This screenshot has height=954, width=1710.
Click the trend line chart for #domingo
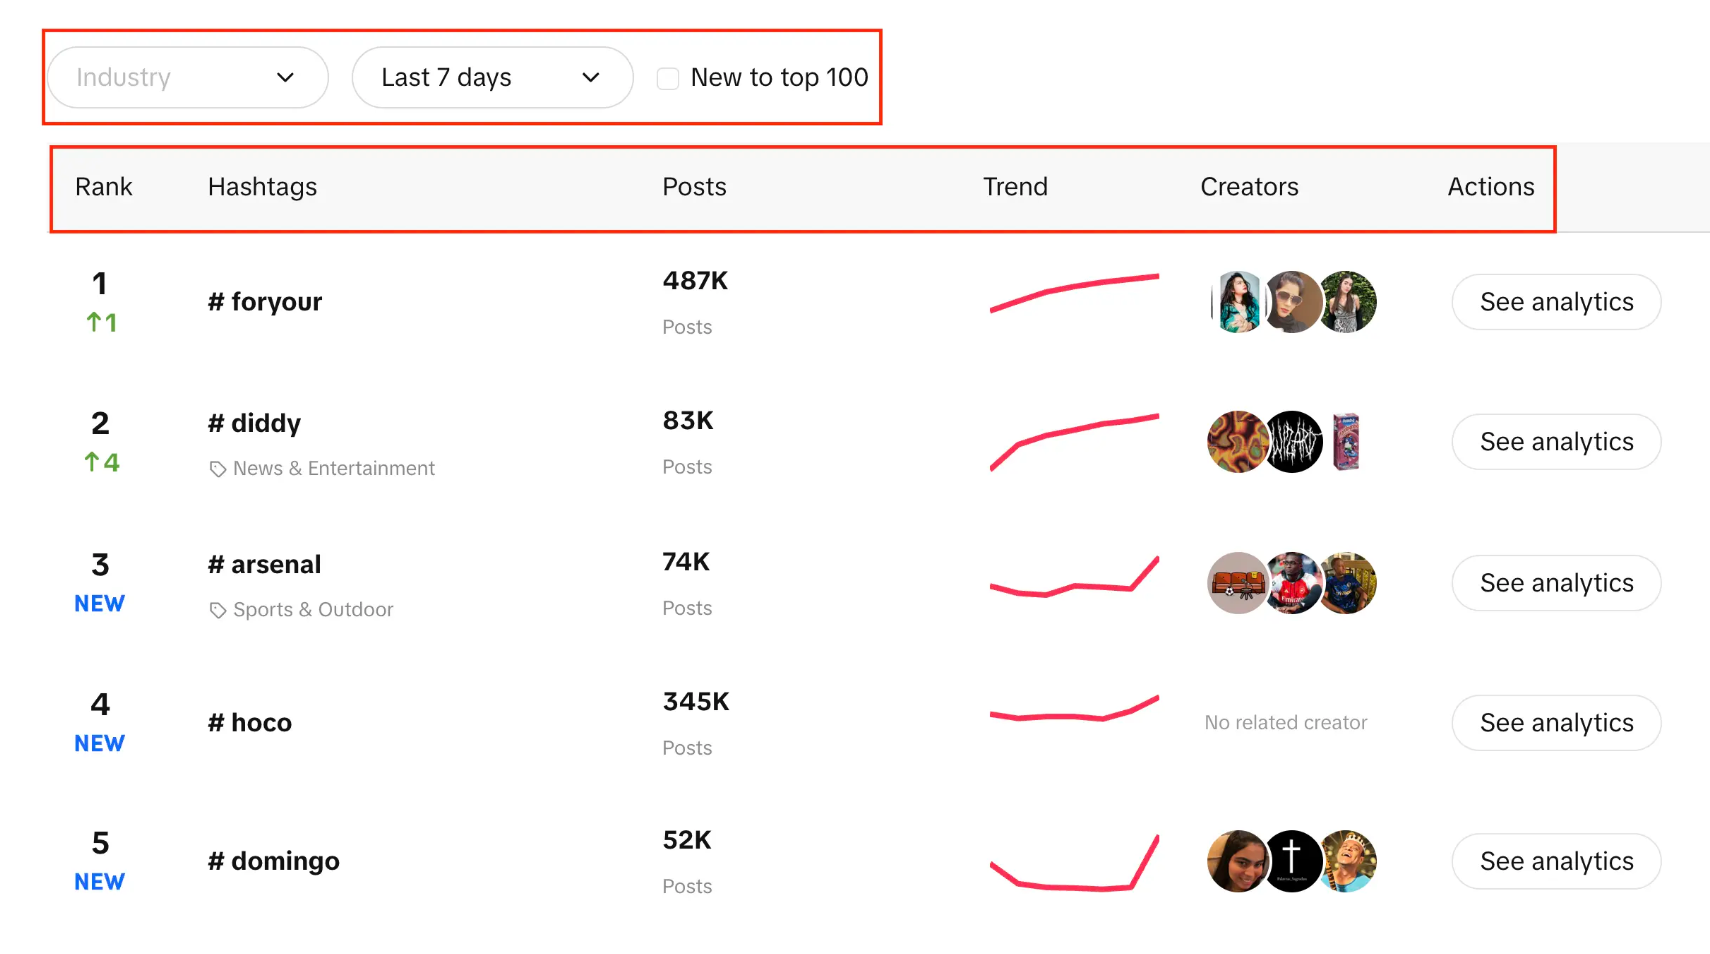[1074, 863]
